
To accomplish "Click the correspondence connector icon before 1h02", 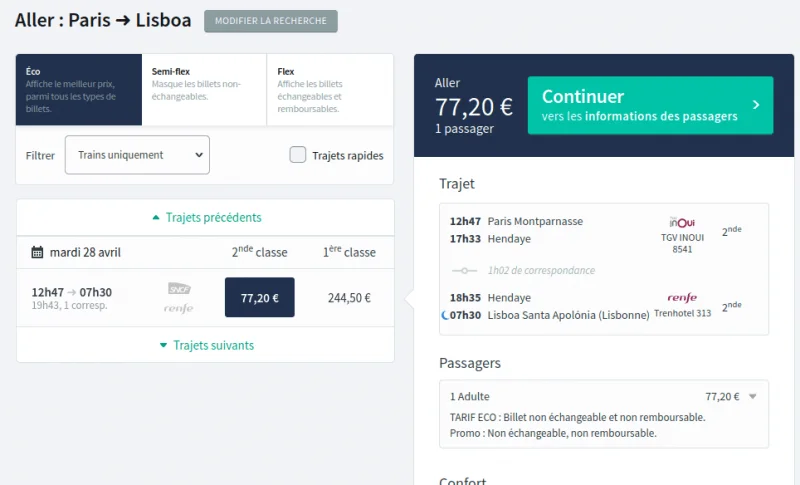I will click(464, 270).
